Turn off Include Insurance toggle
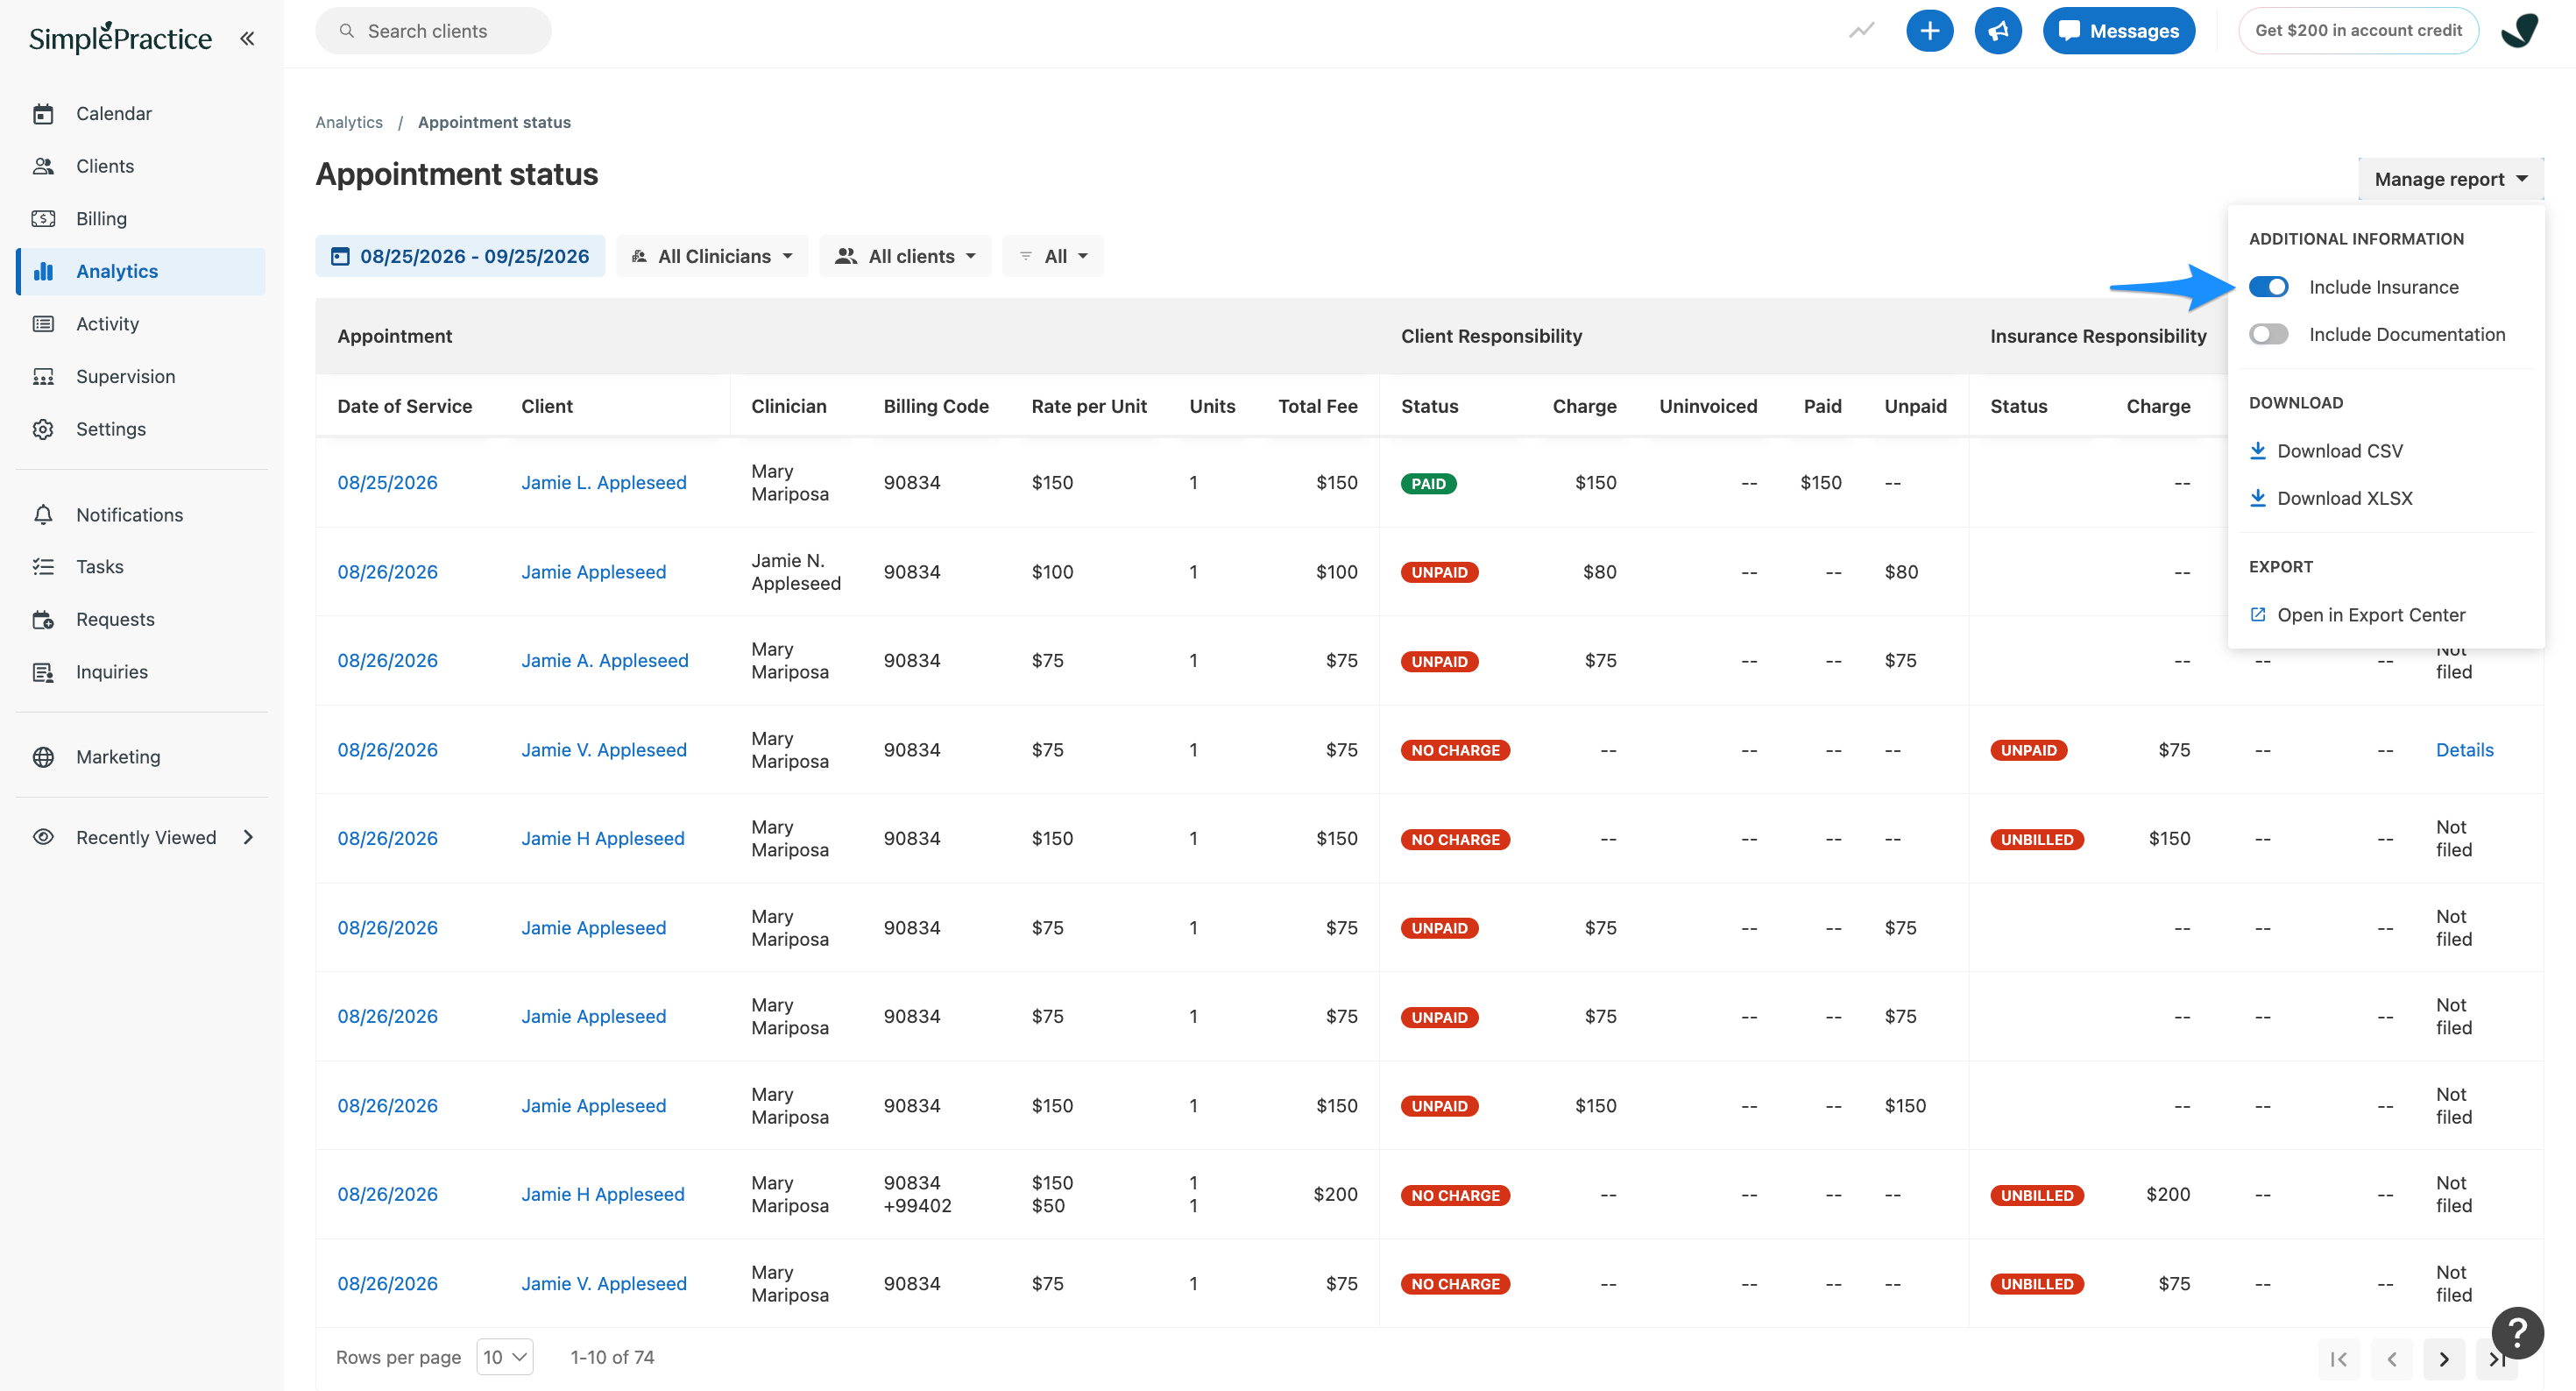 coord(2268,287)
